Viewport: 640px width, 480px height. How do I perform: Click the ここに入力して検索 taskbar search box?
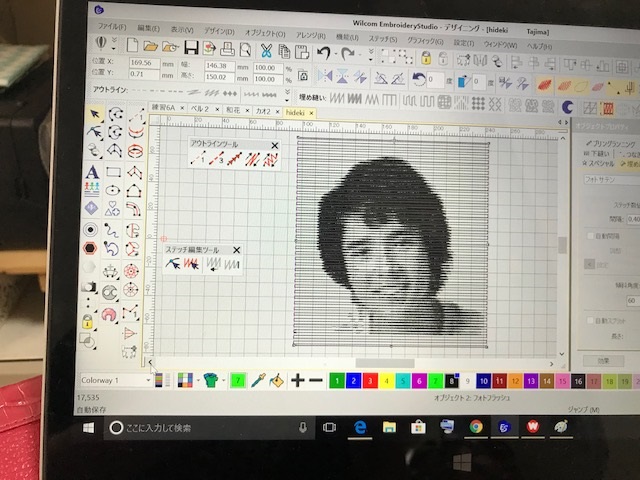tap(209, 428)
